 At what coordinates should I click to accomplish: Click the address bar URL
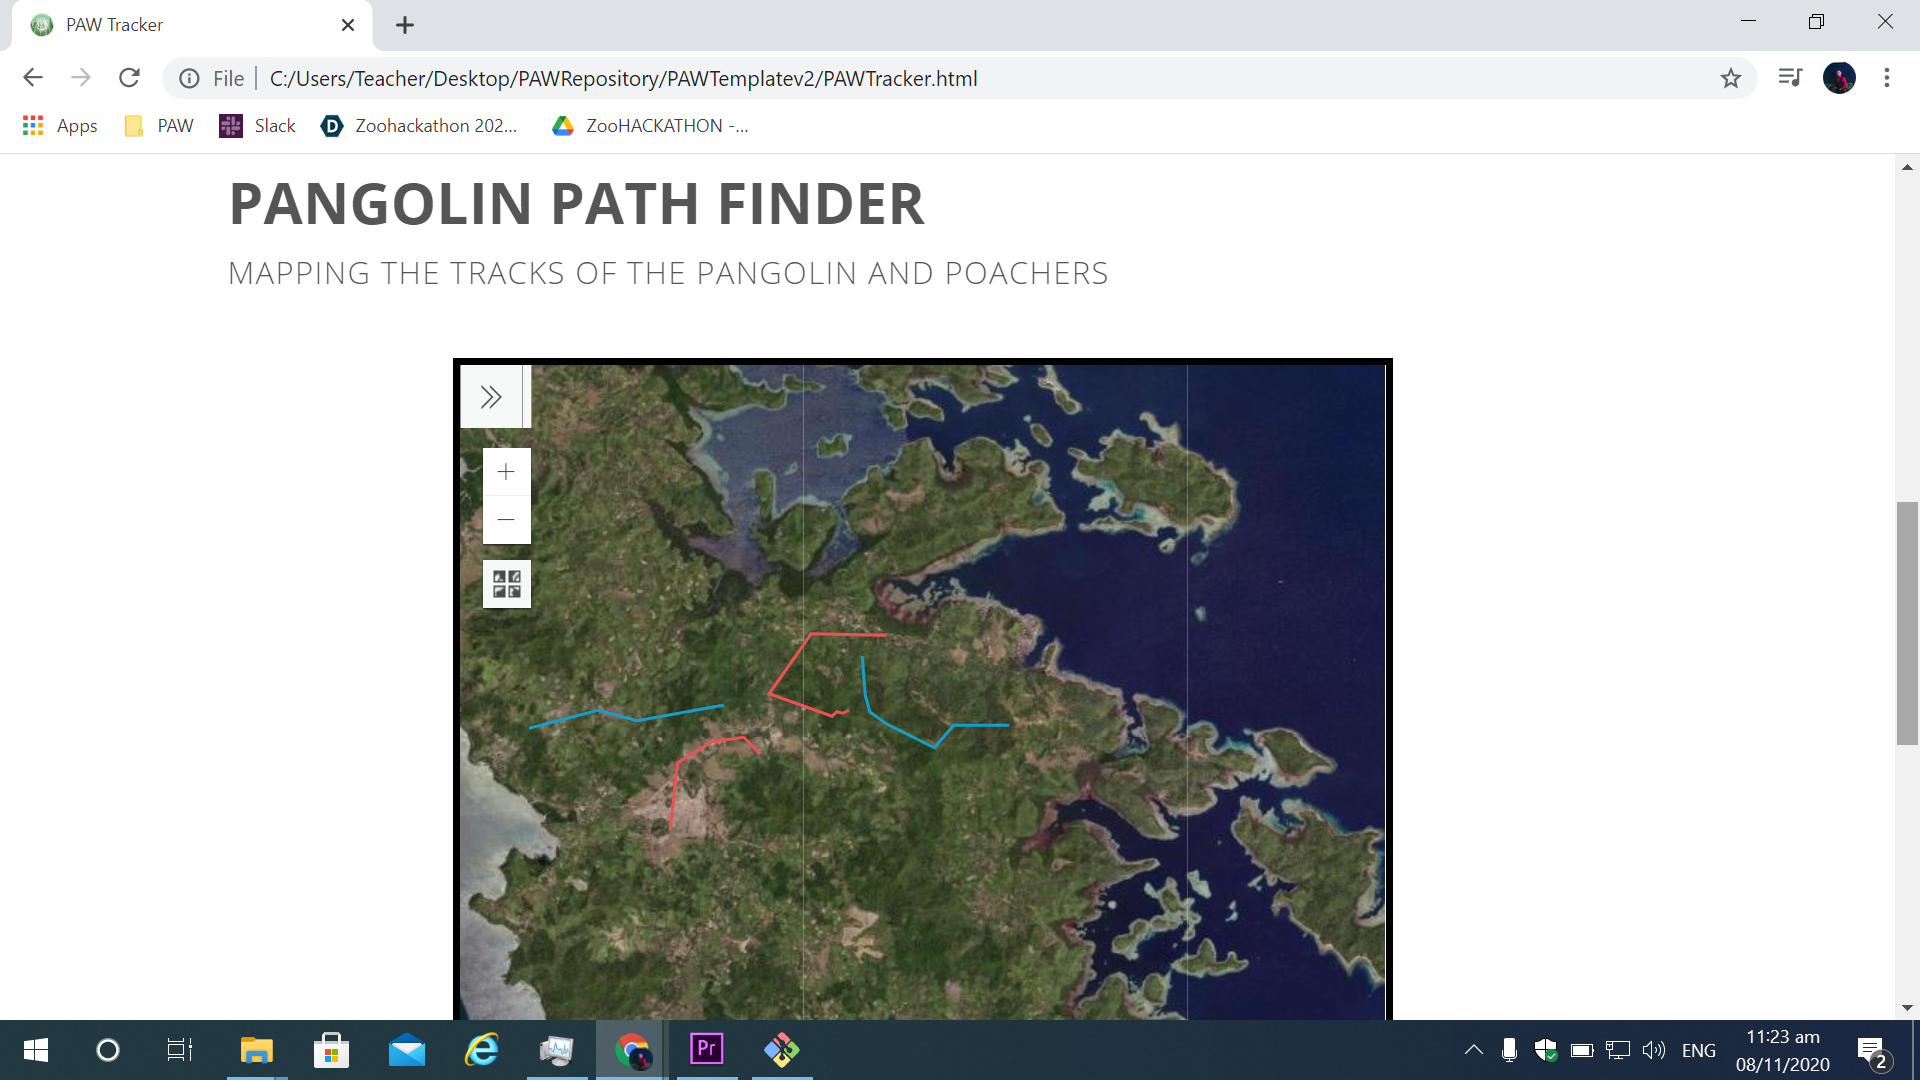click(623, 78)
